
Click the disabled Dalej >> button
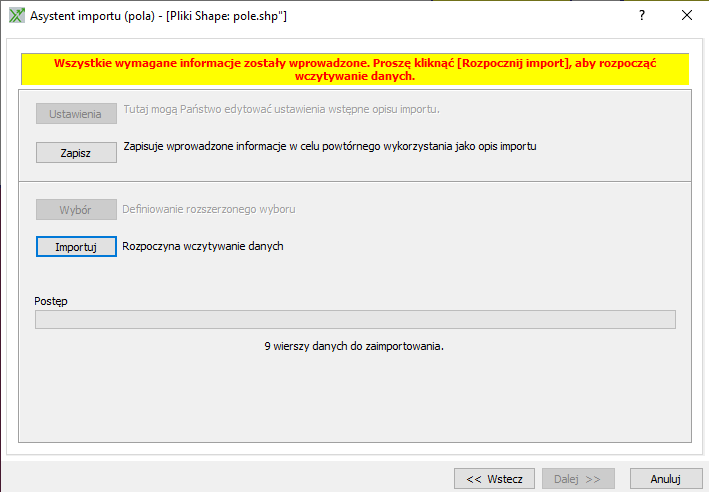coord(578,478)
